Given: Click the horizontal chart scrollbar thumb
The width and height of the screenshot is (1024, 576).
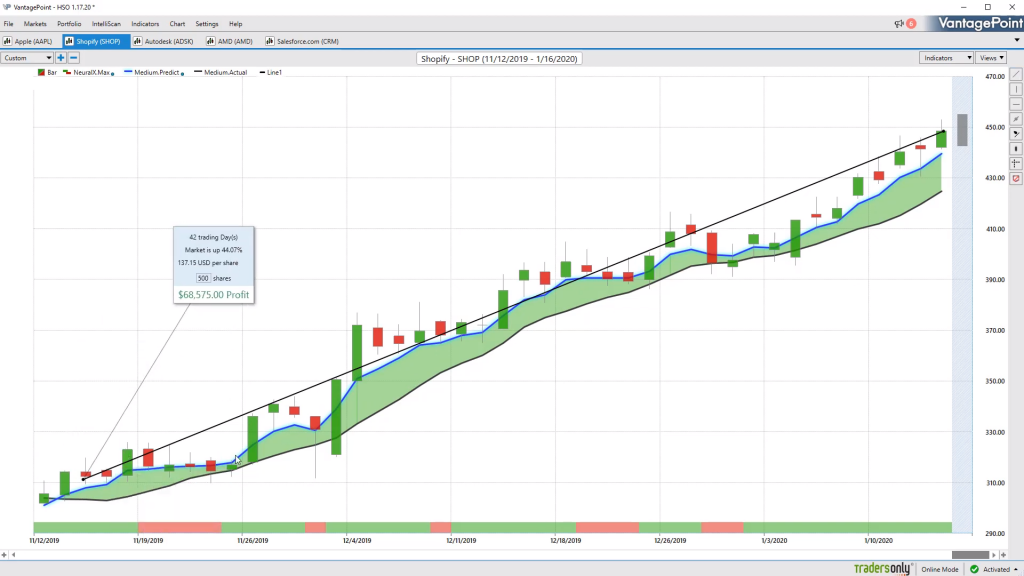Looking at the screenshot, I should (970, 555).
